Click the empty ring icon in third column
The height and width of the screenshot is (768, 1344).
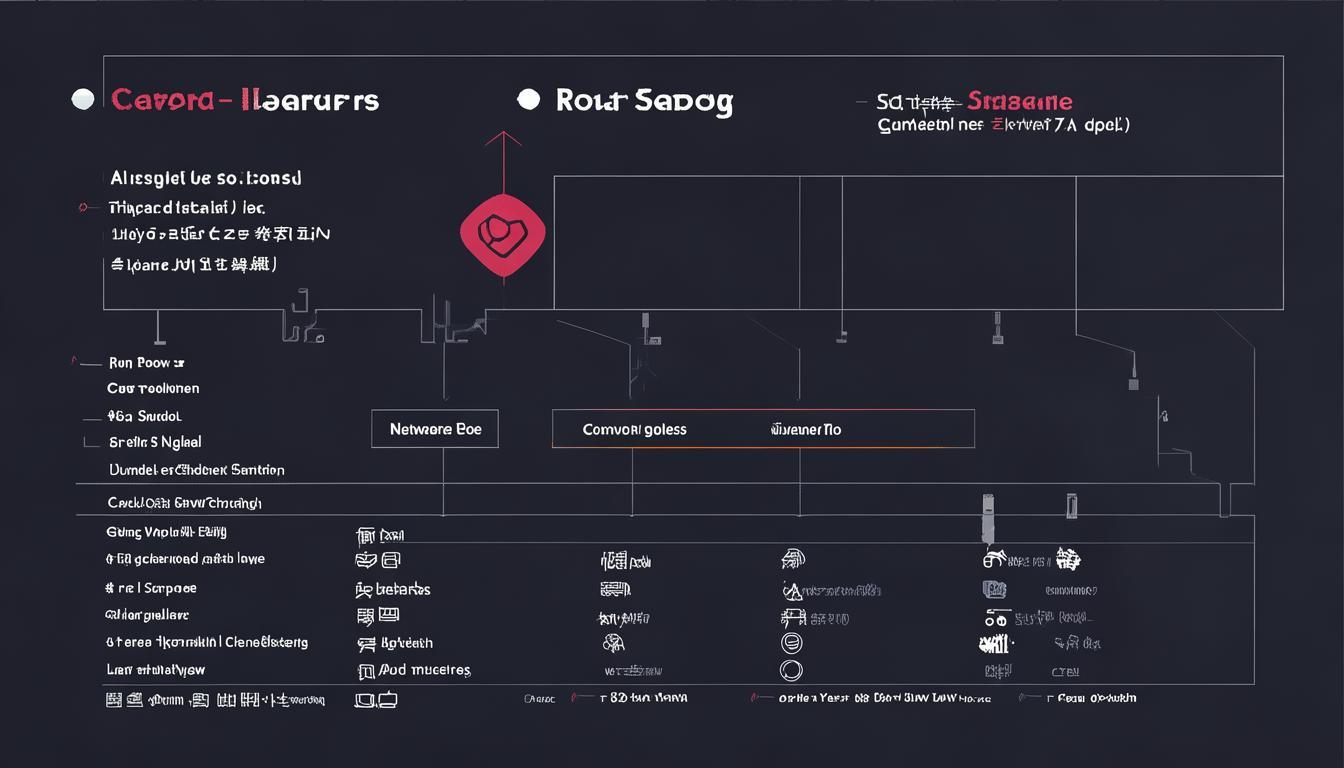point(791,671)
